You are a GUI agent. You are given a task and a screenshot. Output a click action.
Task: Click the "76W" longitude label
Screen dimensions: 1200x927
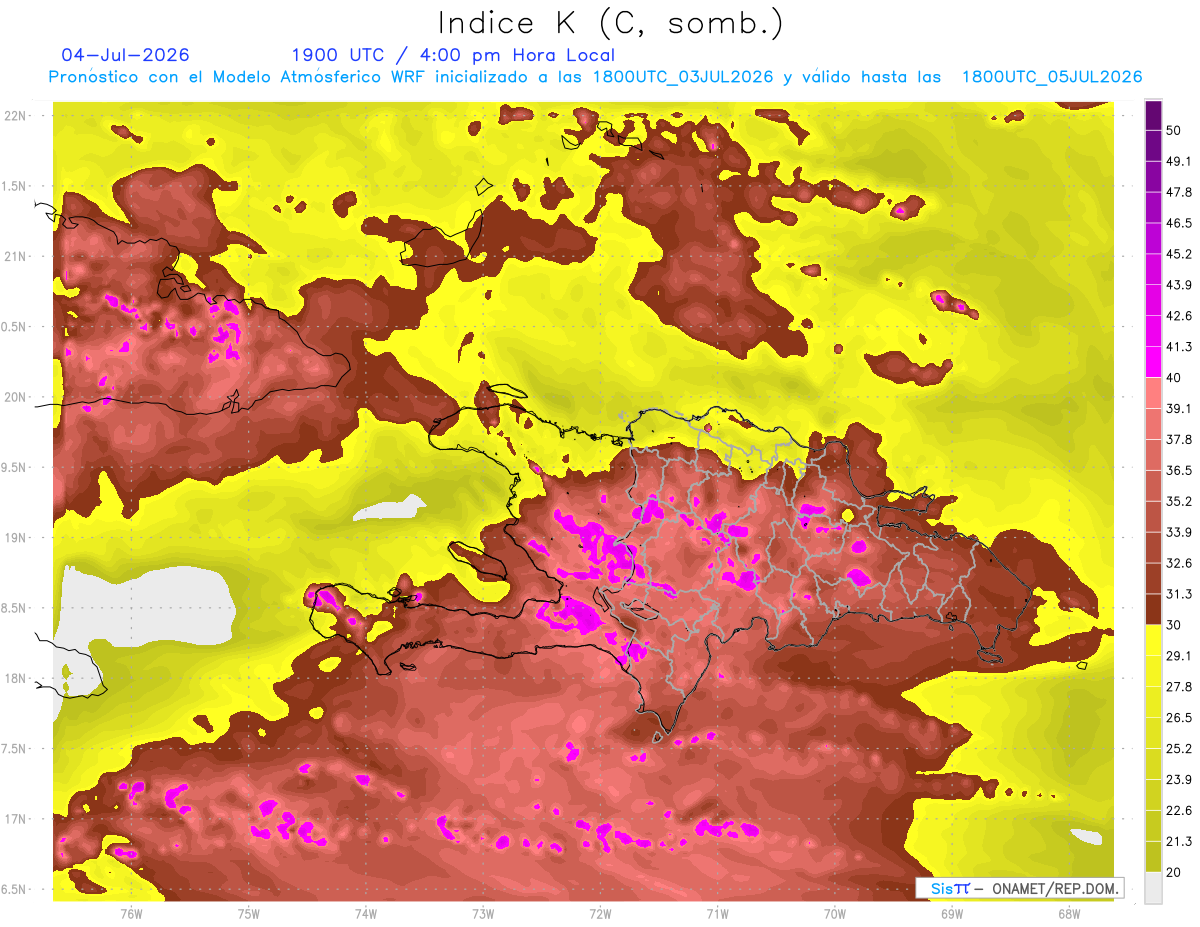(x=131, y=914)
